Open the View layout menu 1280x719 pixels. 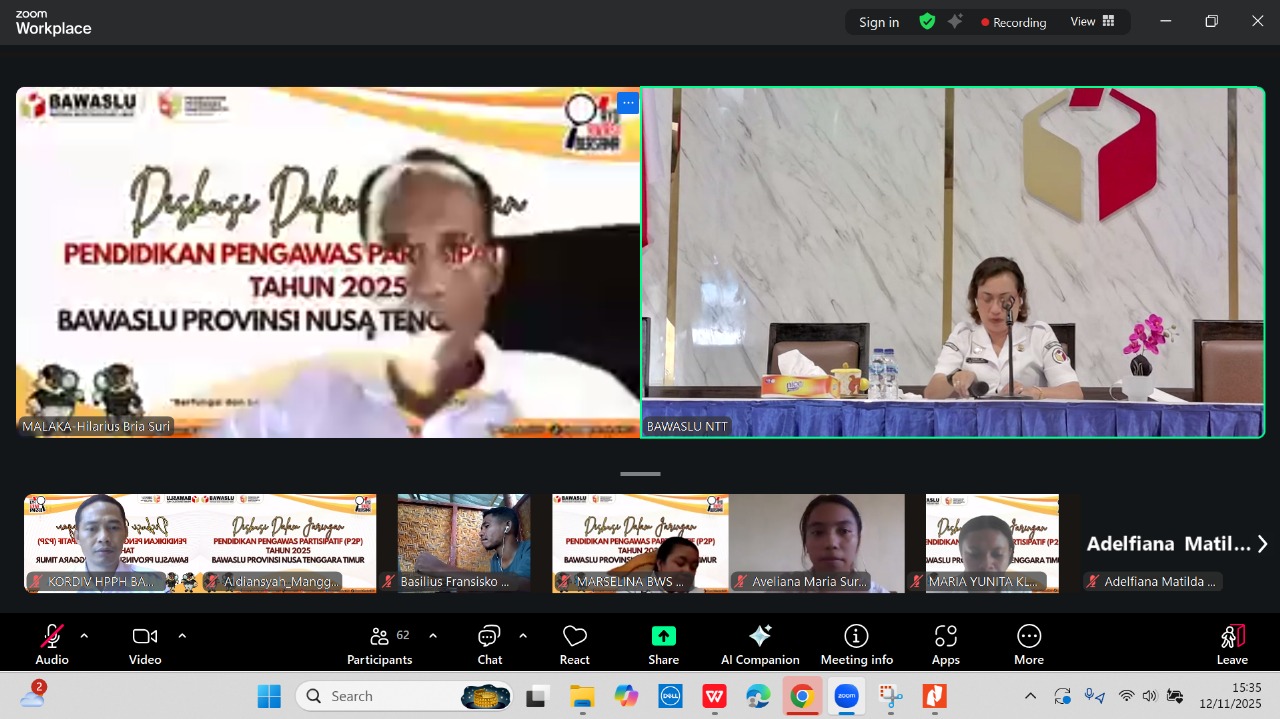pos(1092,21)
